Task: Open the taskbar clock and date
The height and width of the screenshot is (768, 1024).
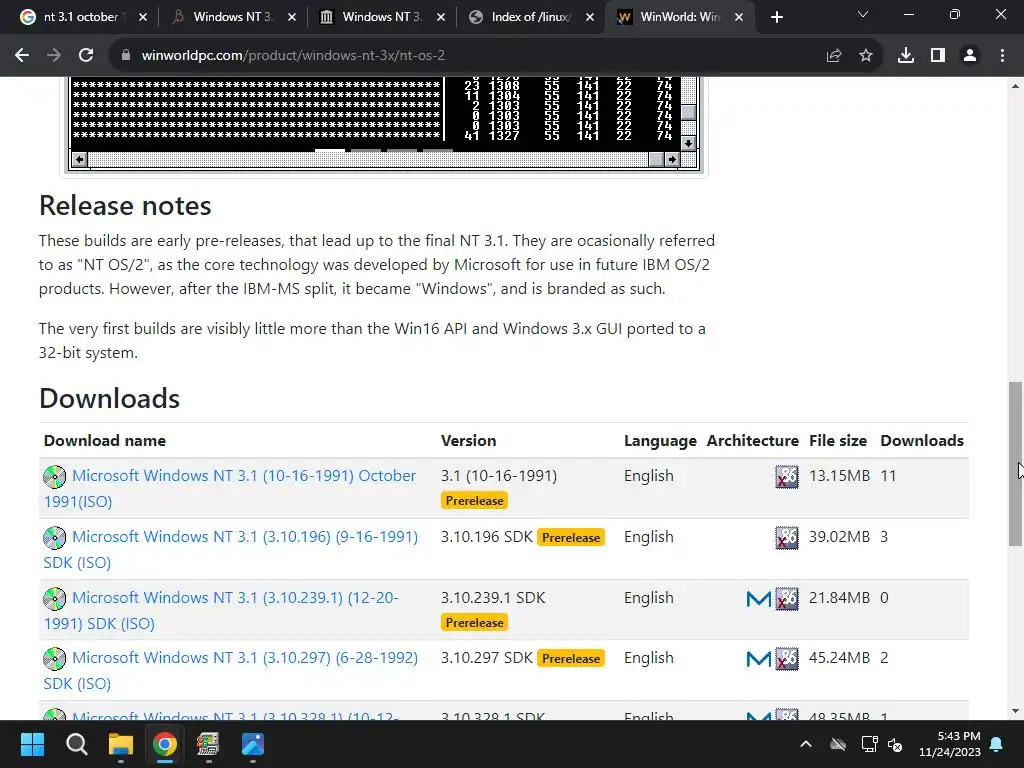Action: (950, 744)
